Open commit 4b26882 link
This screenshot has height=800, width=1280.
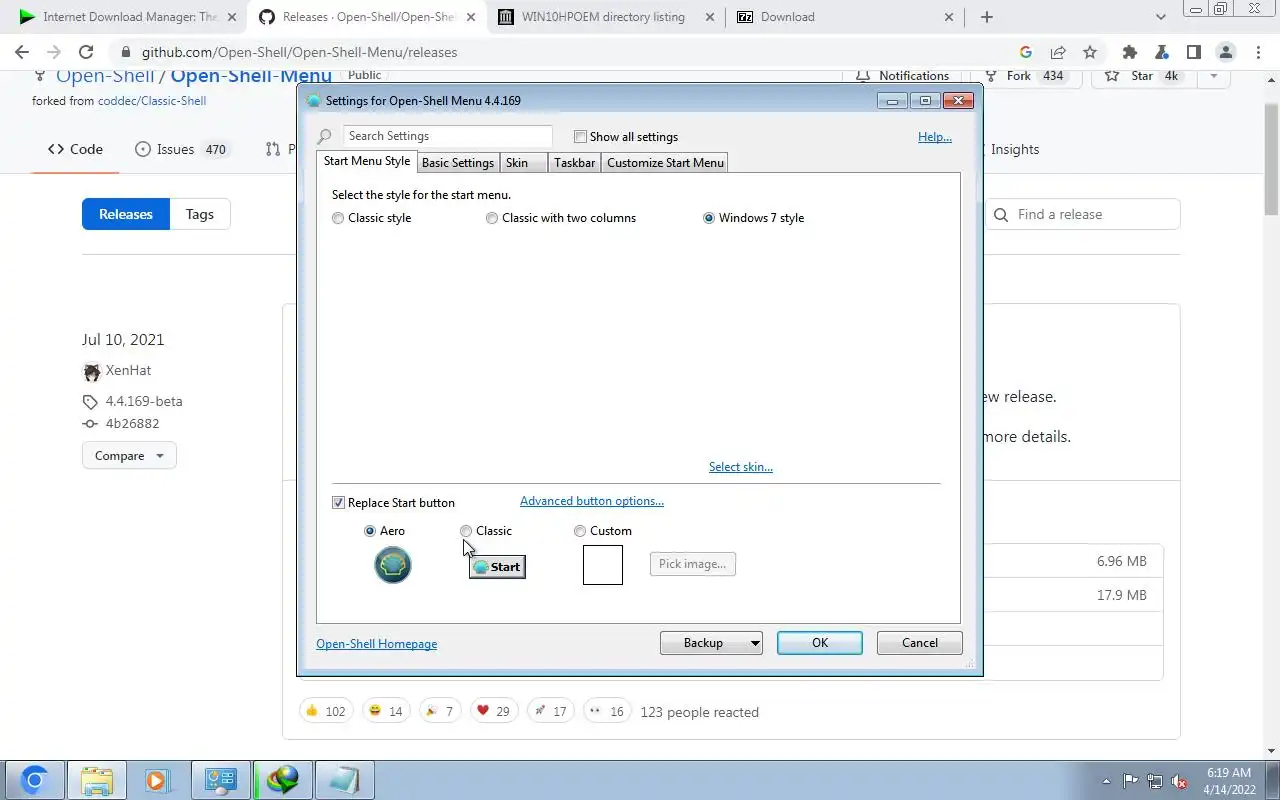click(132, 423)
